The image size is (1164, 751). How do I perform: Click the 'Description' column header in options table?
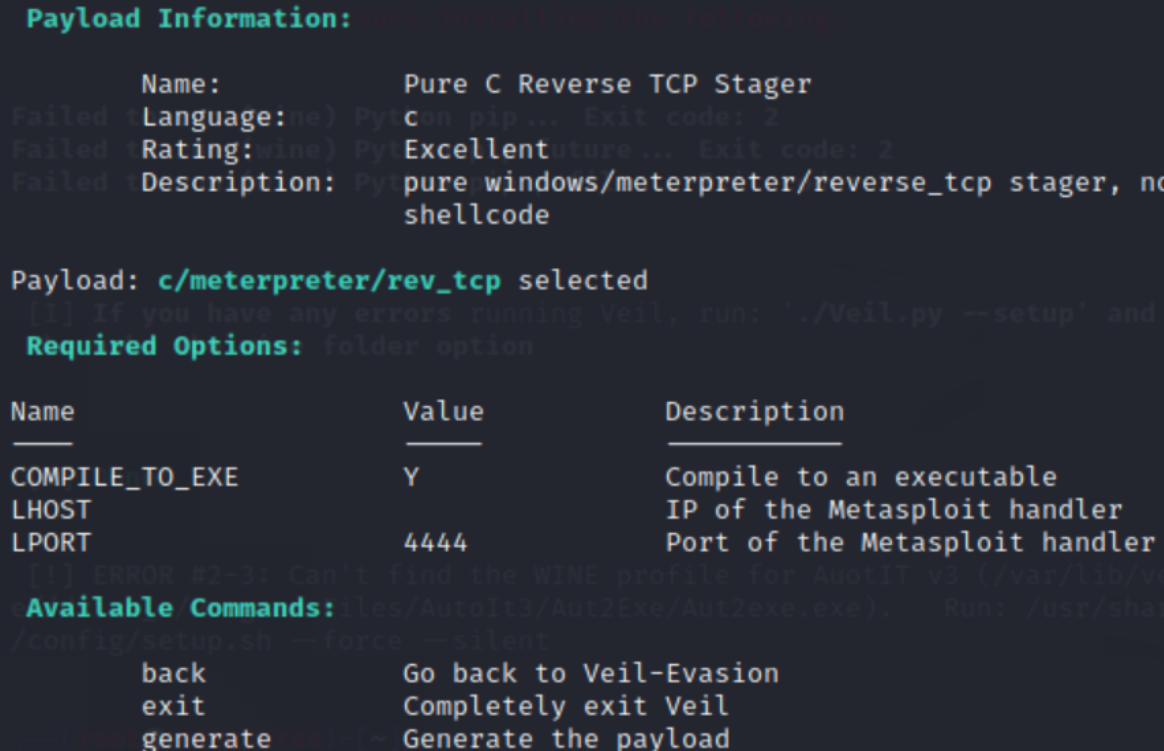[754, 411]
